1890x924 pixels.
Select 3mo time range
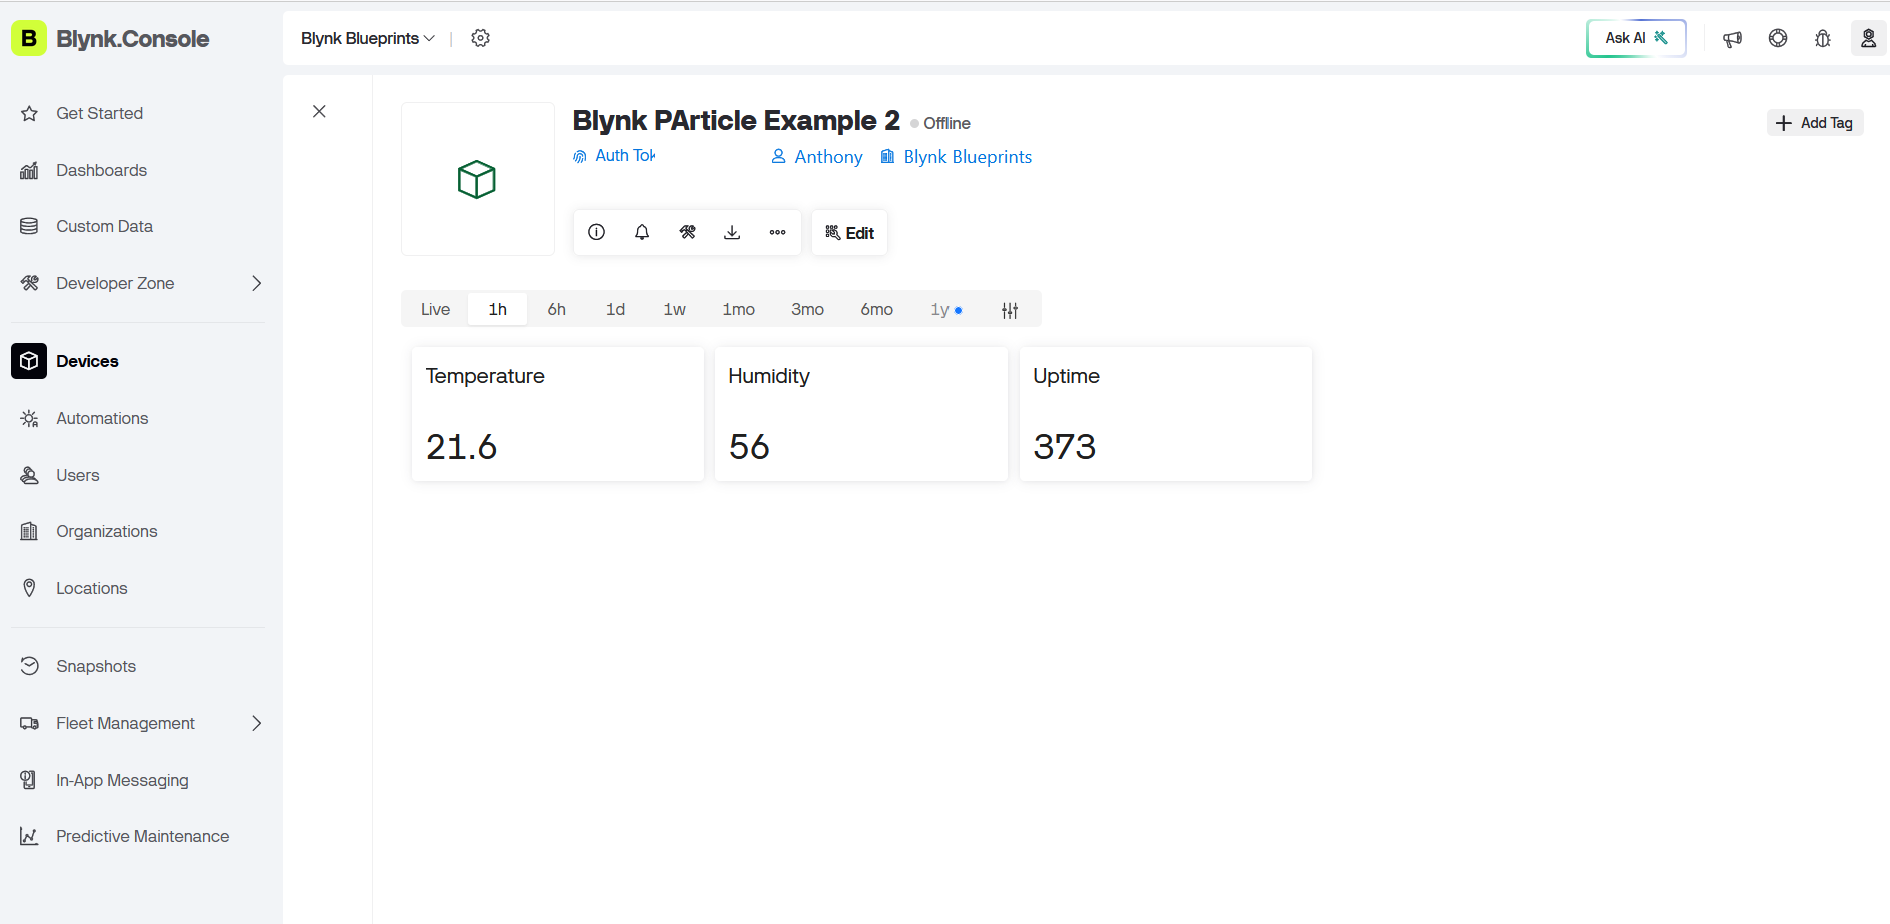click(807, 309)
